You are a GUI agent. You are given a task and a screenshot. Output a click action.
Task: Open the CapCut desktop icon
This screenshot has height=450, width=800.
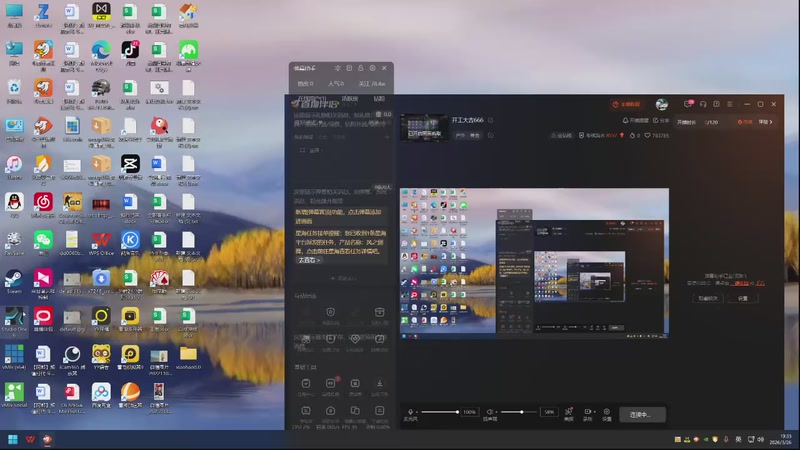tap(130, 168)
